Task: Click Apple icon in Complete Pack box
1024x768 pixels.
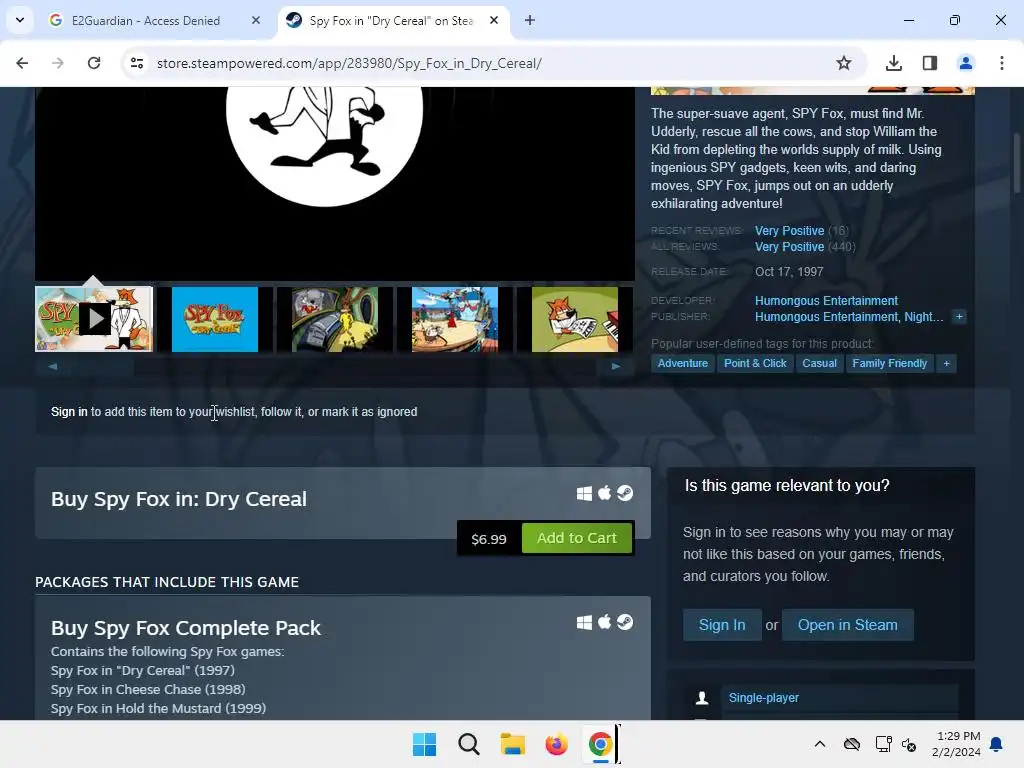Action: point(605,622)
